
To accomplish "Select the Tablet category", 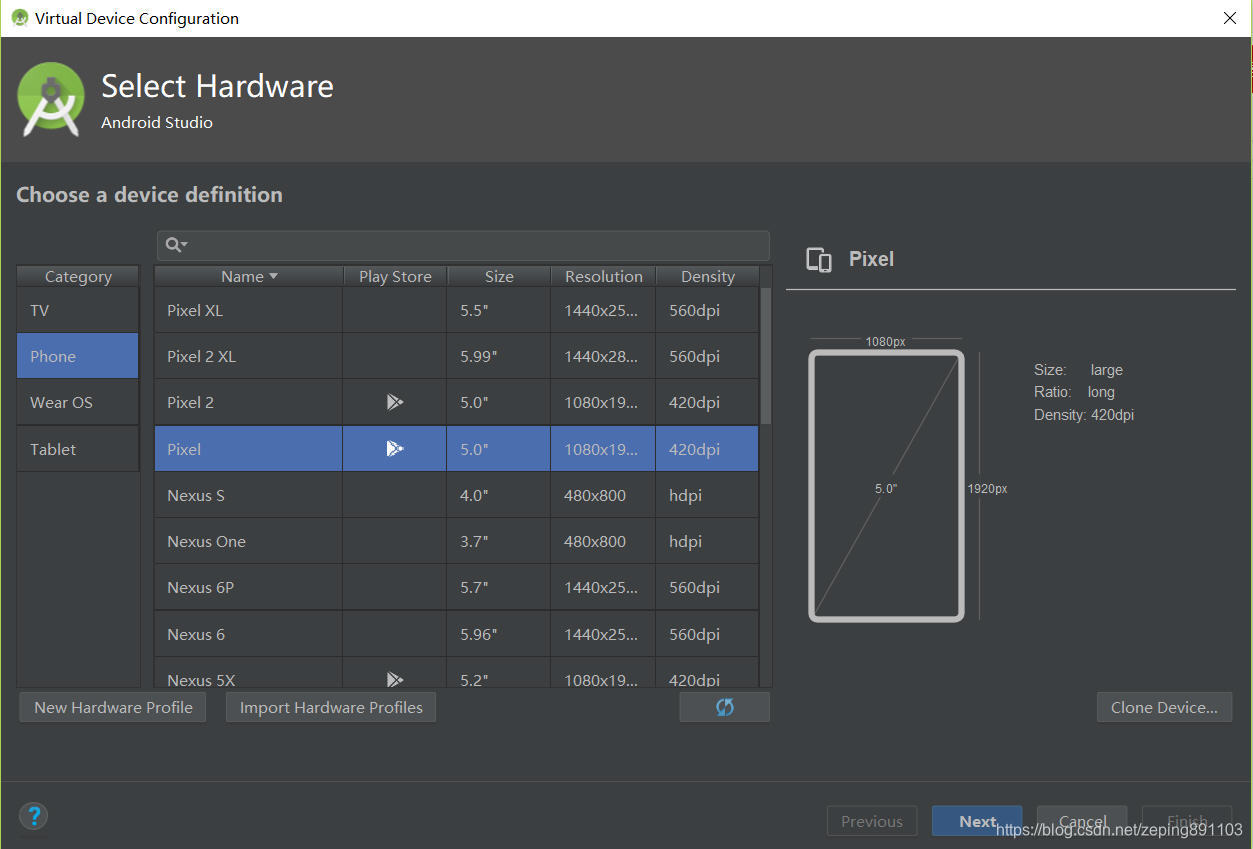I will tap(78, 449).
